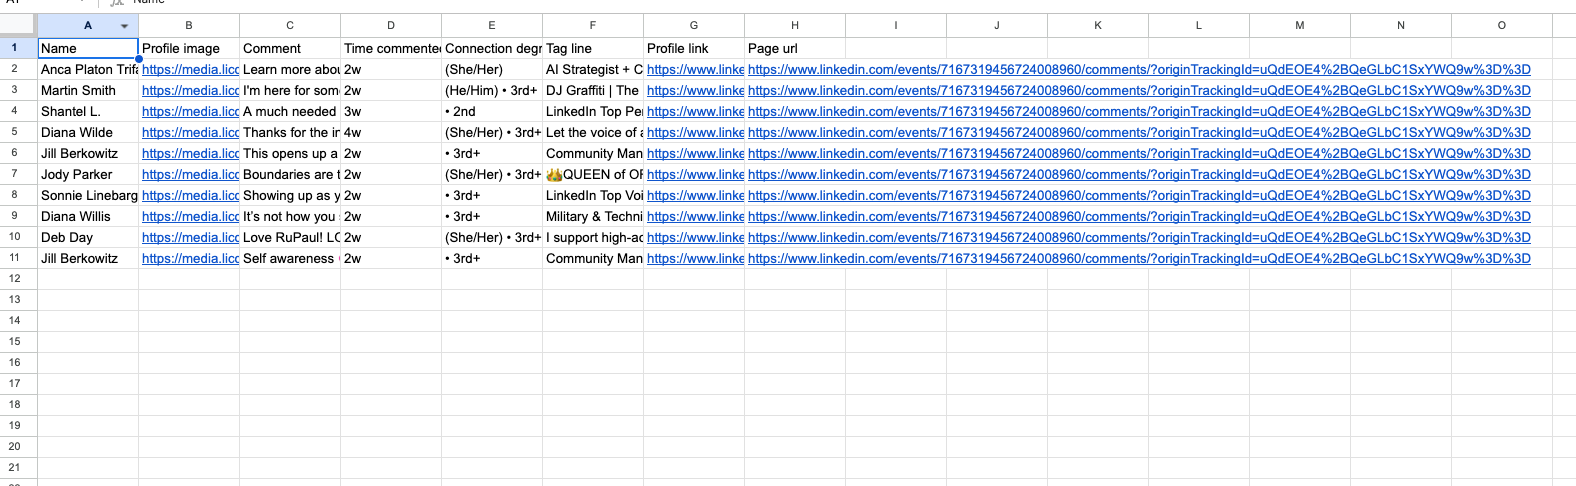Viewport: 1576px width, 486px height.
Task: Click the Profile image header cell
Action: pos(189,48)
